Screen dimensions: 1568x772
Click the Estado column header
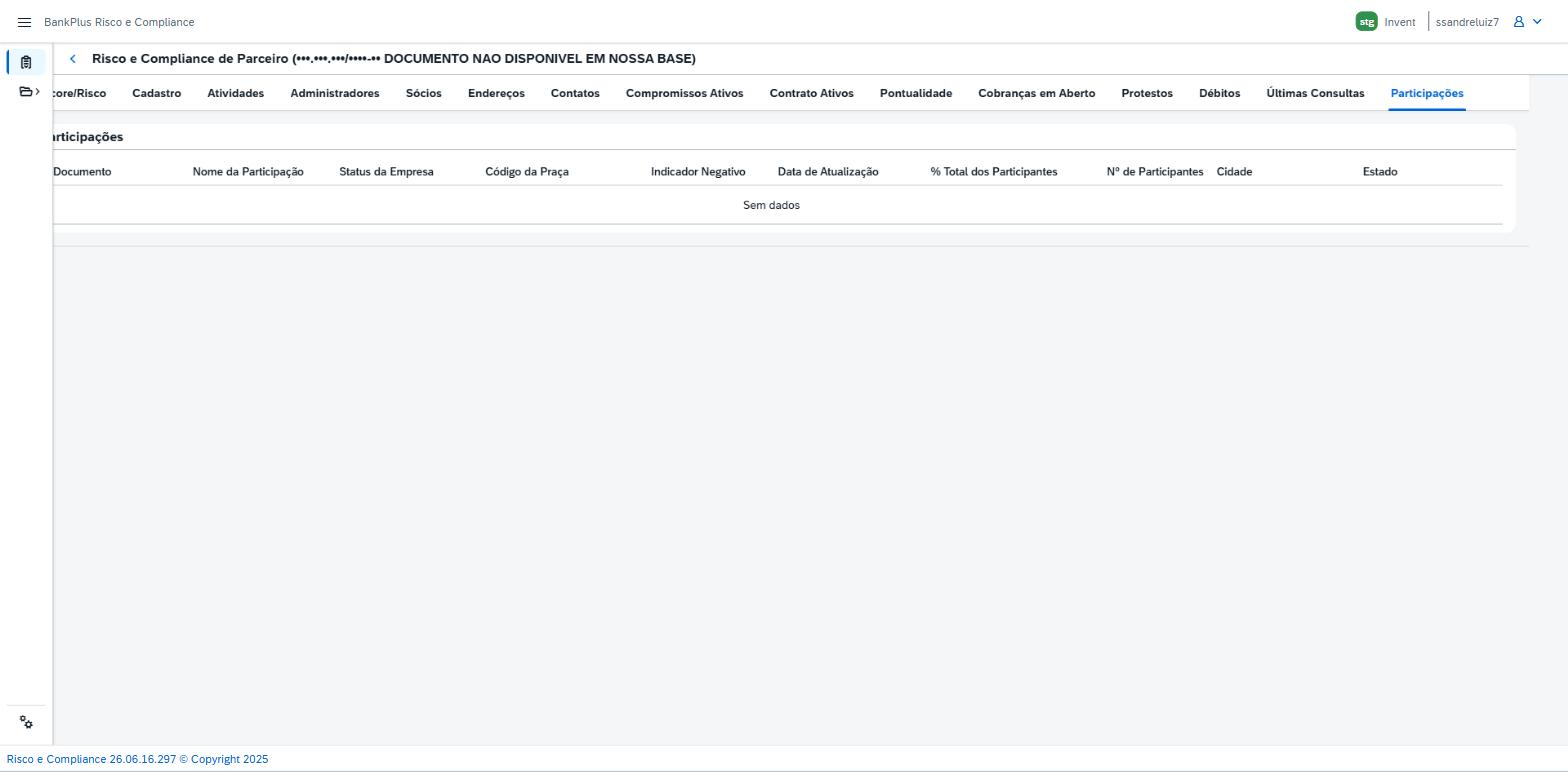[x=1380, y=172]
